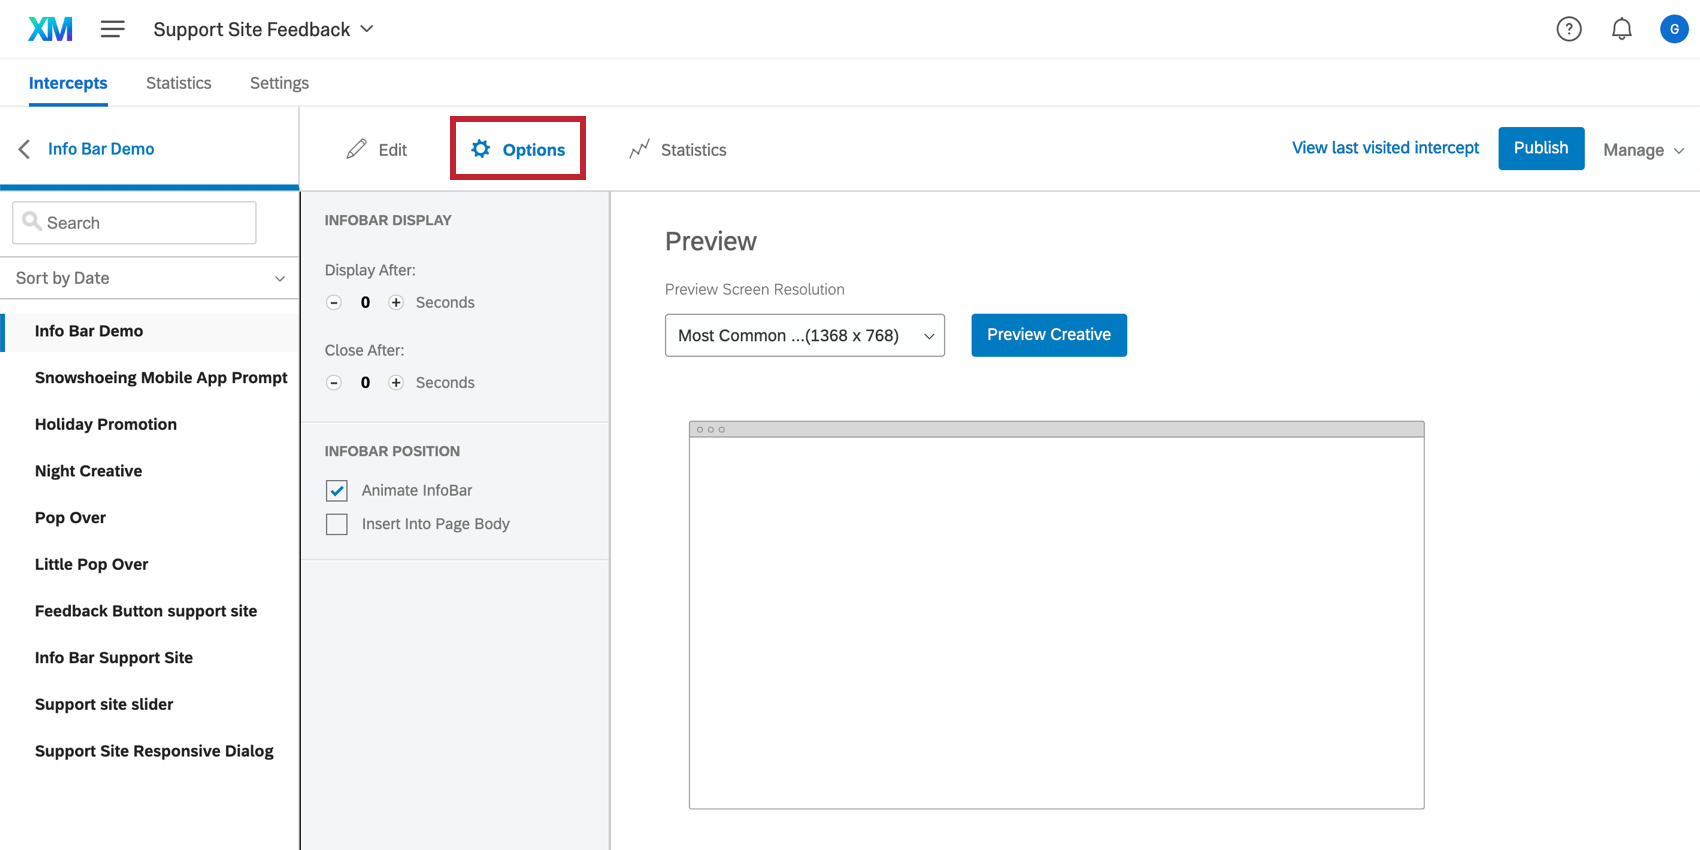Uncheck the Animate InfoBar checkbox
The width and height of the screenshot is (1700, 850).
[x=337, y=490]
